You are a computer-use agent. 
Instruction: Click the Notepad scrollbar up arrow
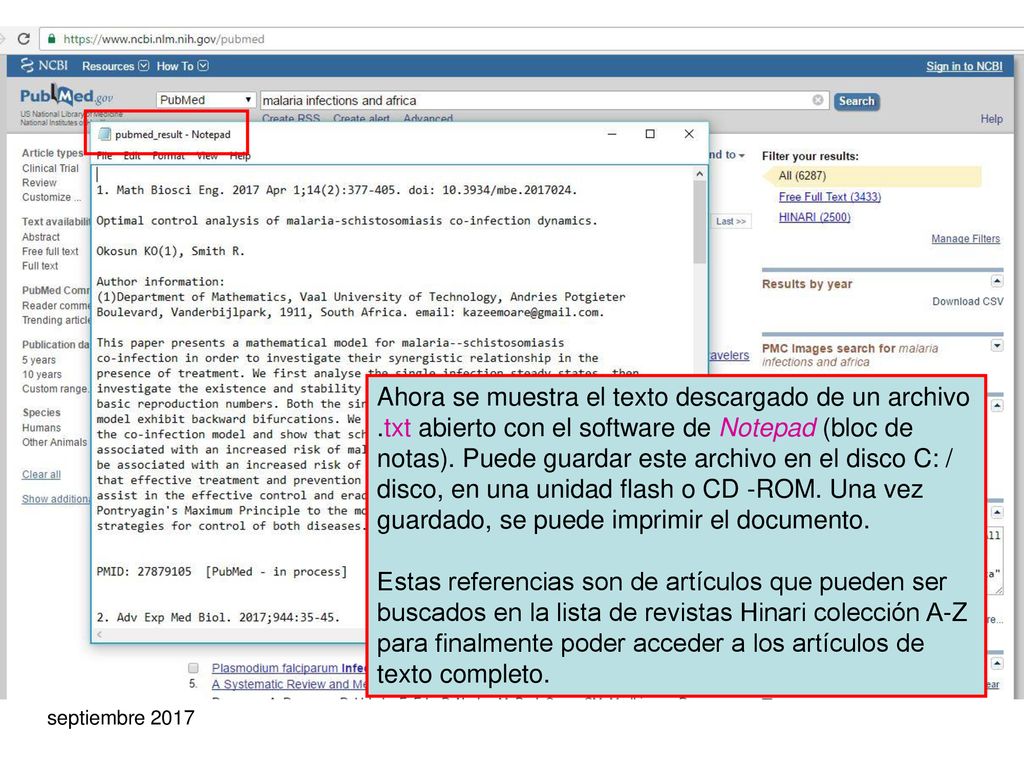(x=699, y=174)
